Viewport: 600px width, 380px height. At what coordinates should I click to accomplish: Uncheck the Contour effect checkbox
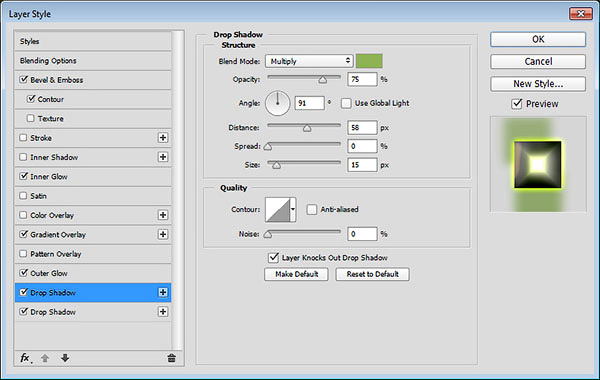point(31,99)
